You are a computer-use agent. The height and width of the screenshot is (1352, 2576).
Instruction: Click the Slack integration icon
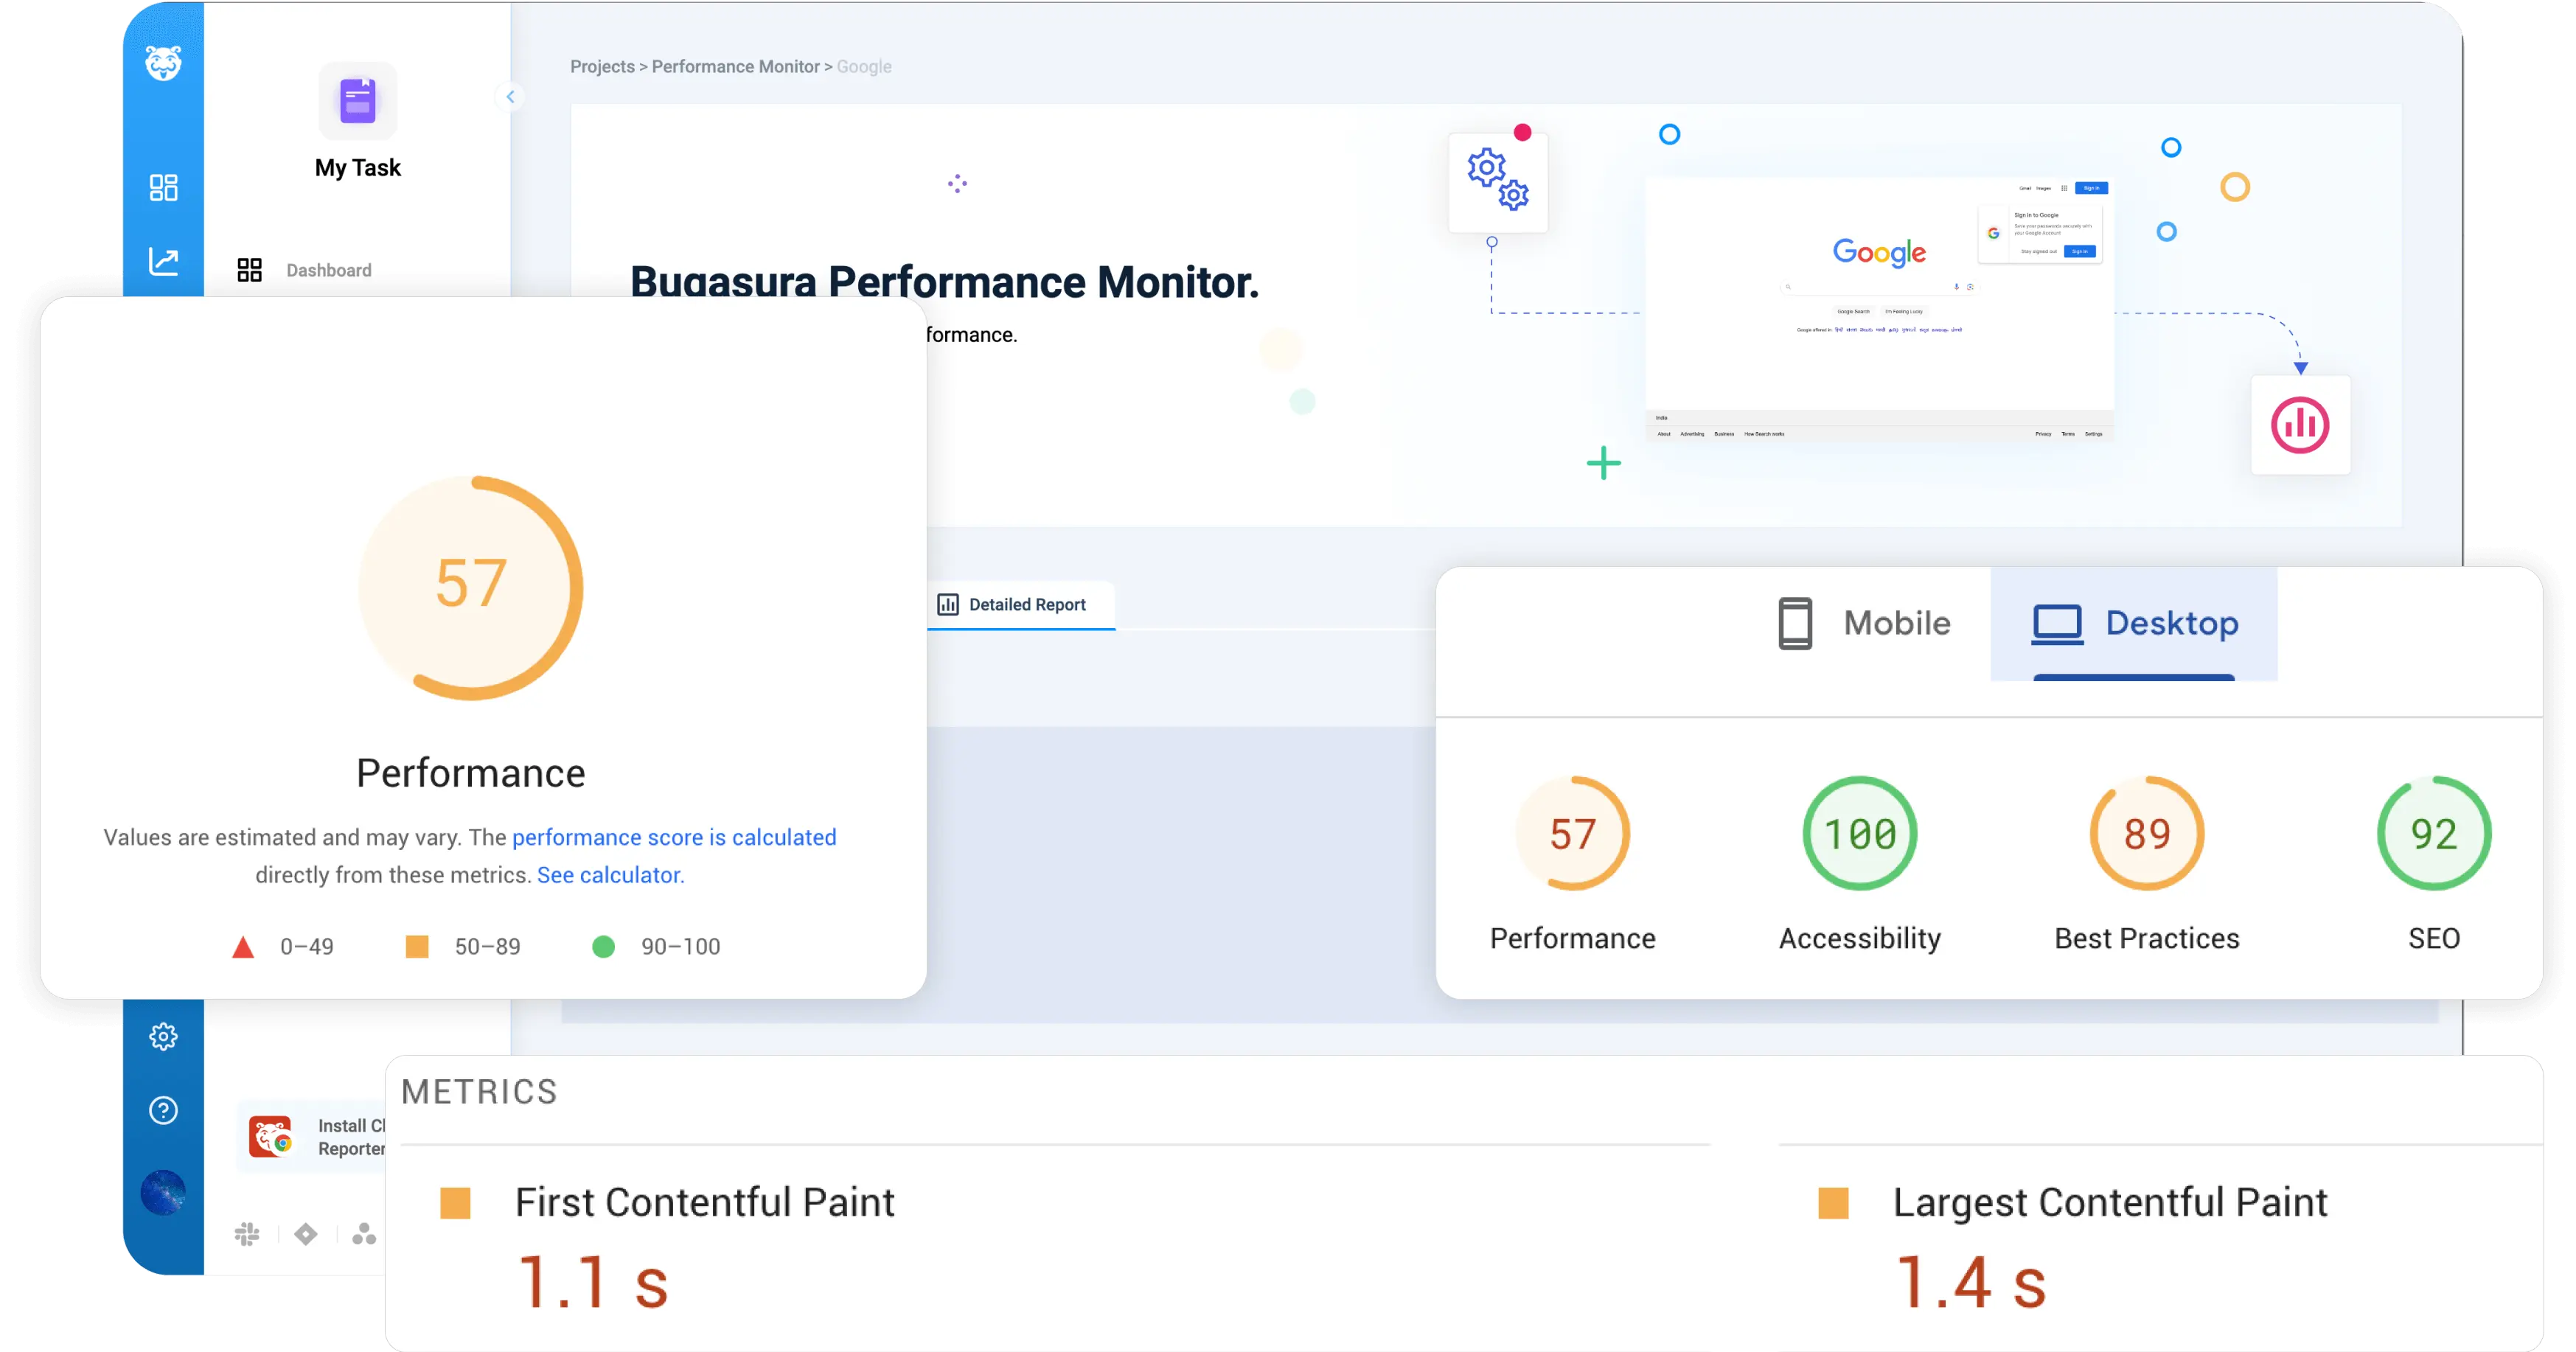click(x=246, y=1234)
